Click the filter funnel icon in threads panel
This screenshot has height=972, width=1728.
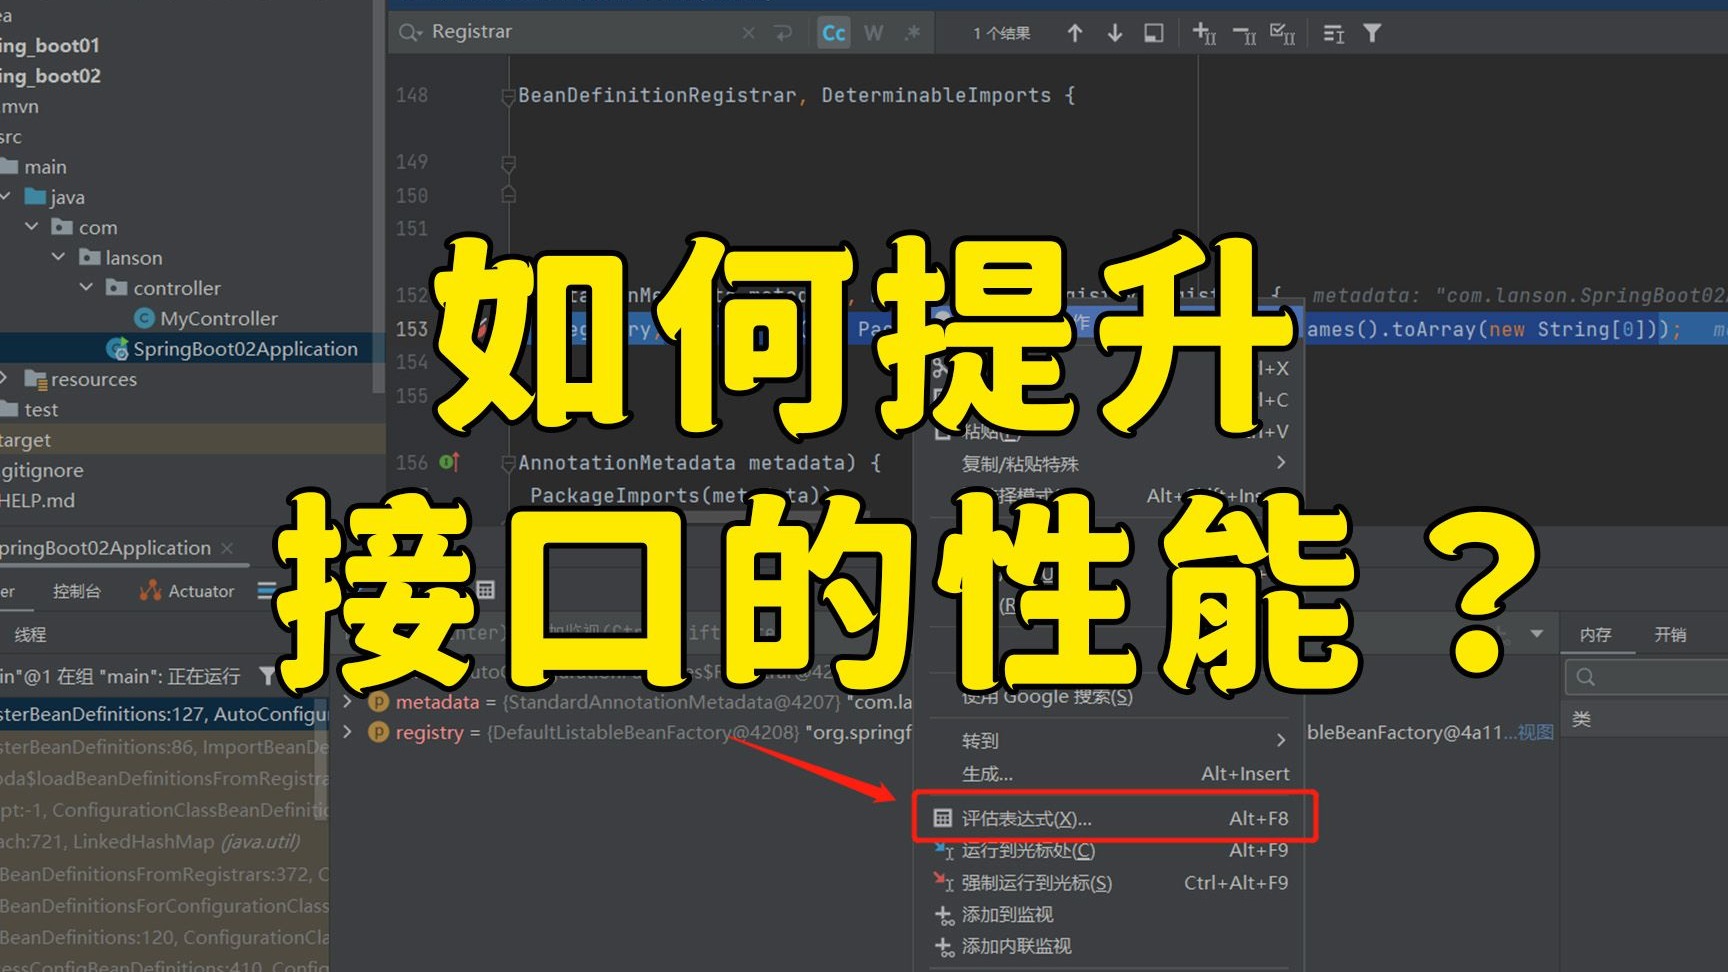point(268,676)
